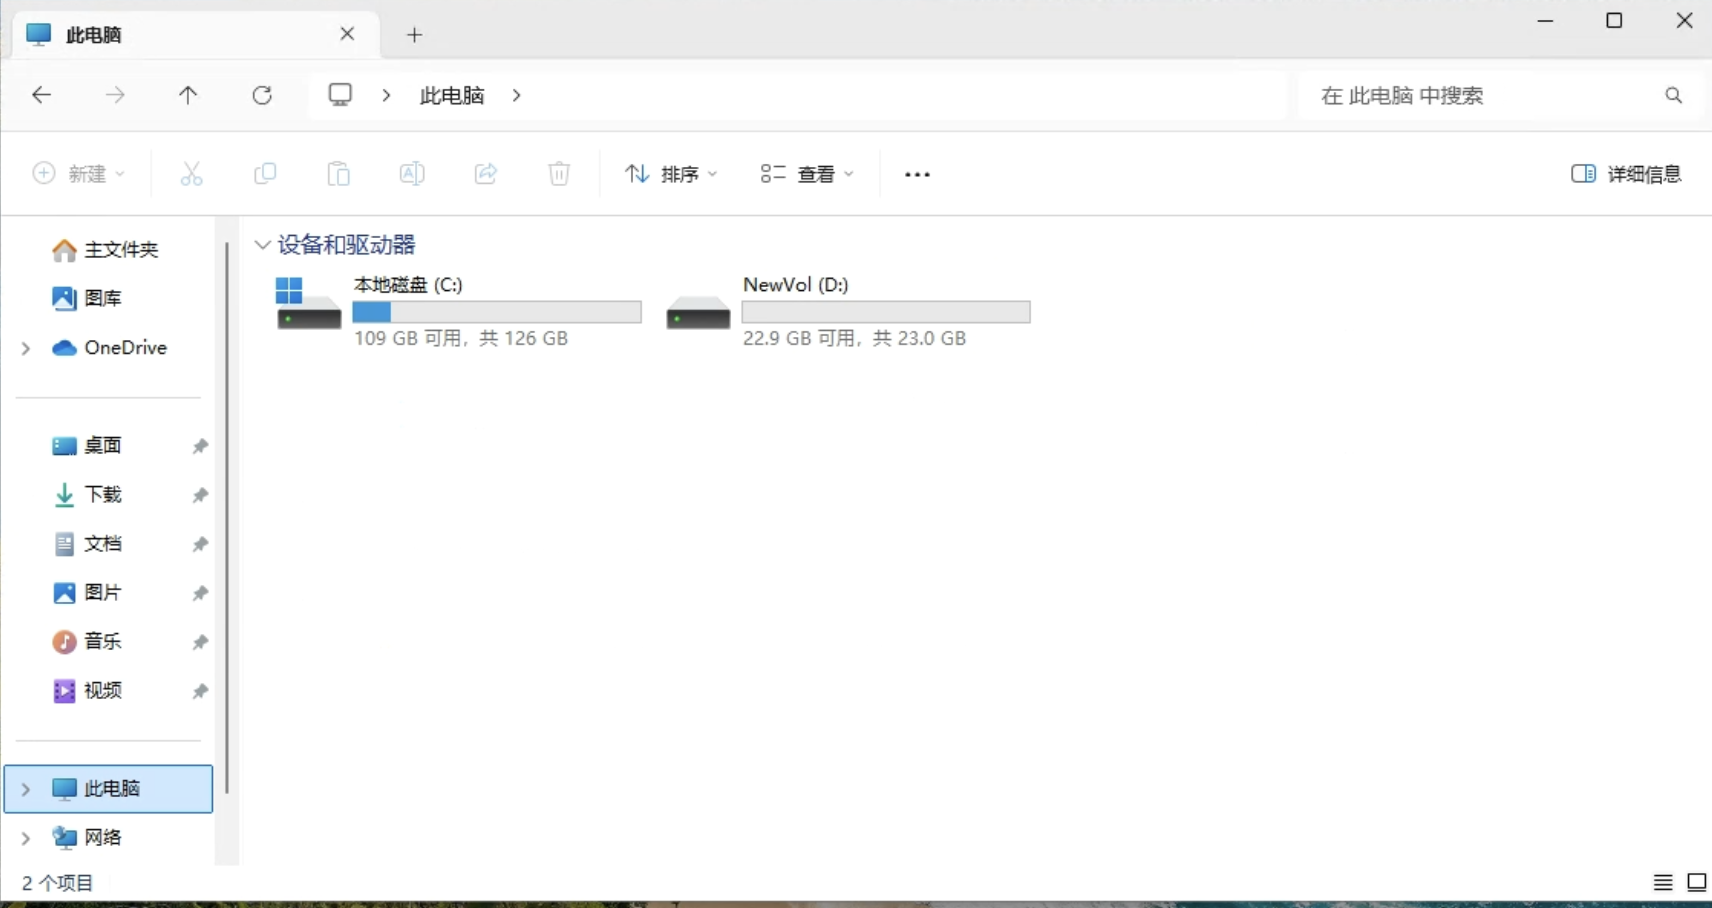Click the search magnifier icon
Image resolution: width=1712 pixels, height=908 pixels.
1673,95
